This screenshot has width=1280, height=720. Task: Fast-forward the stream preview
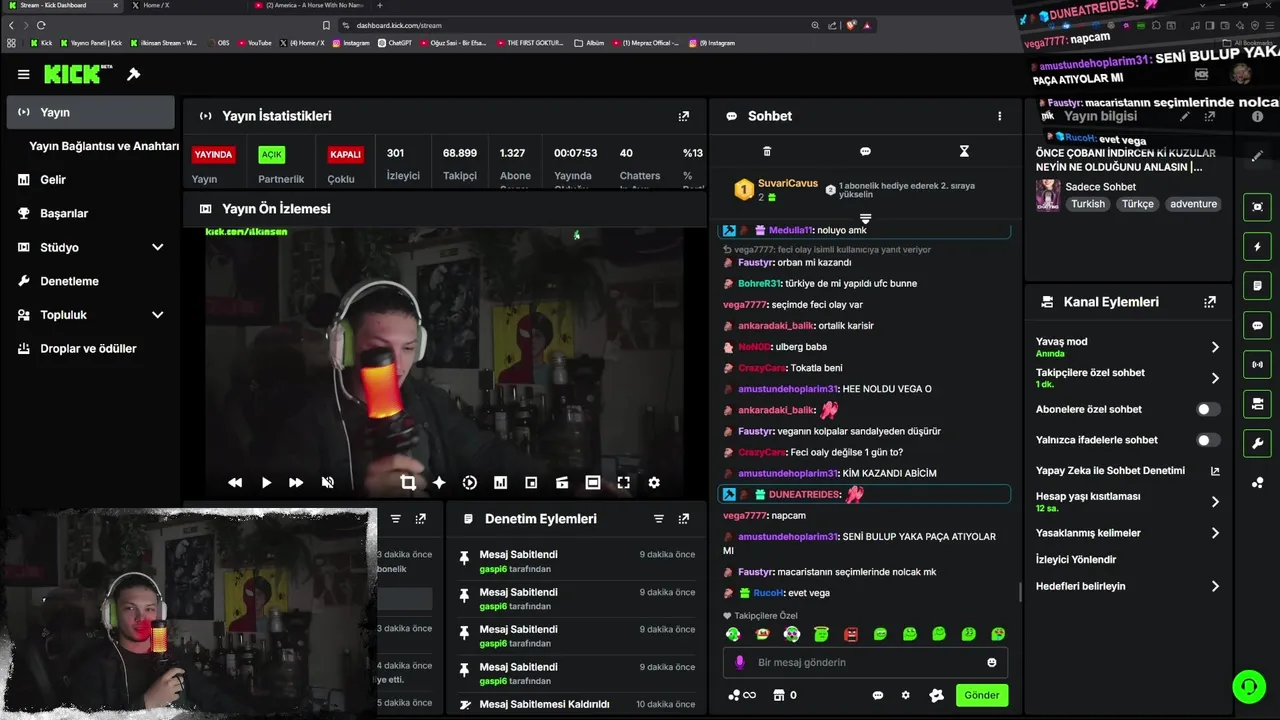tap(296, 482)
